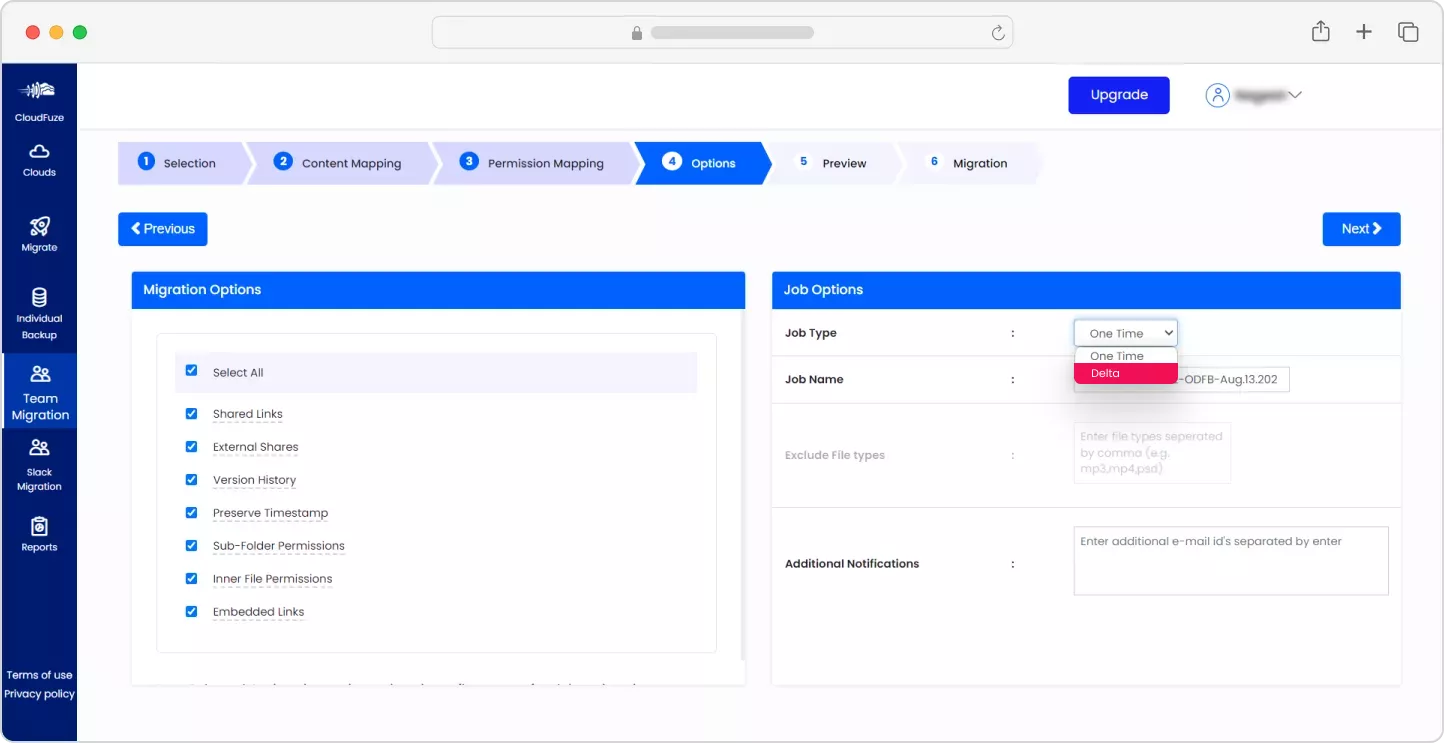Image resolution: width=1444 pixels, height=743 pixels.
Task: Uncheck the Shared Links checkbox
Action: pyautogui.click(x=191, y=412)
